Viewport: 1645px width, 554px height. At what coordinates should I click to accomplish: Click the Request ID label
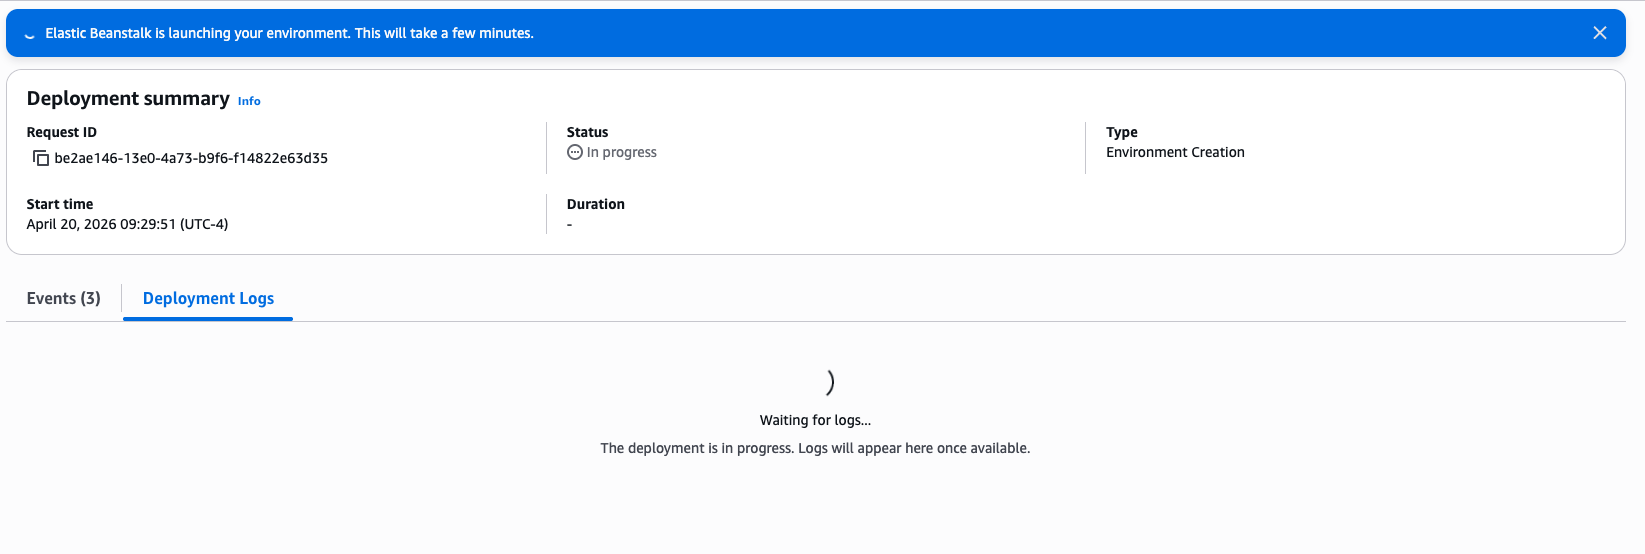coord(62,132)
